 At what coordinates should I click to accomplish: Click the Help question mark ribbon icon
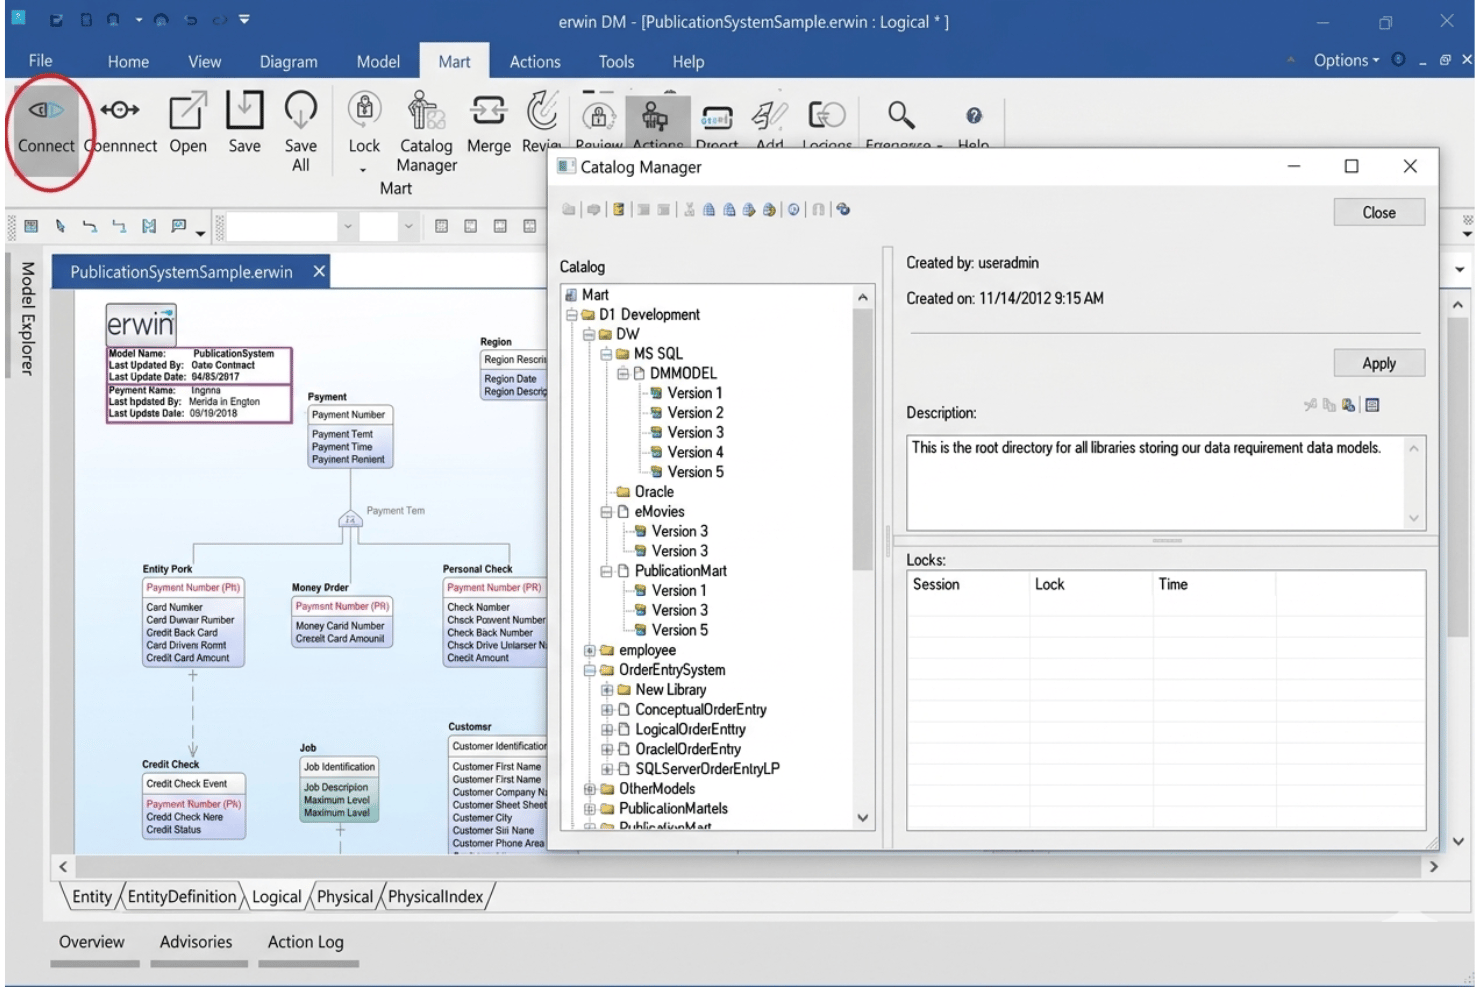pyautogui.click(x=974, y=116)
